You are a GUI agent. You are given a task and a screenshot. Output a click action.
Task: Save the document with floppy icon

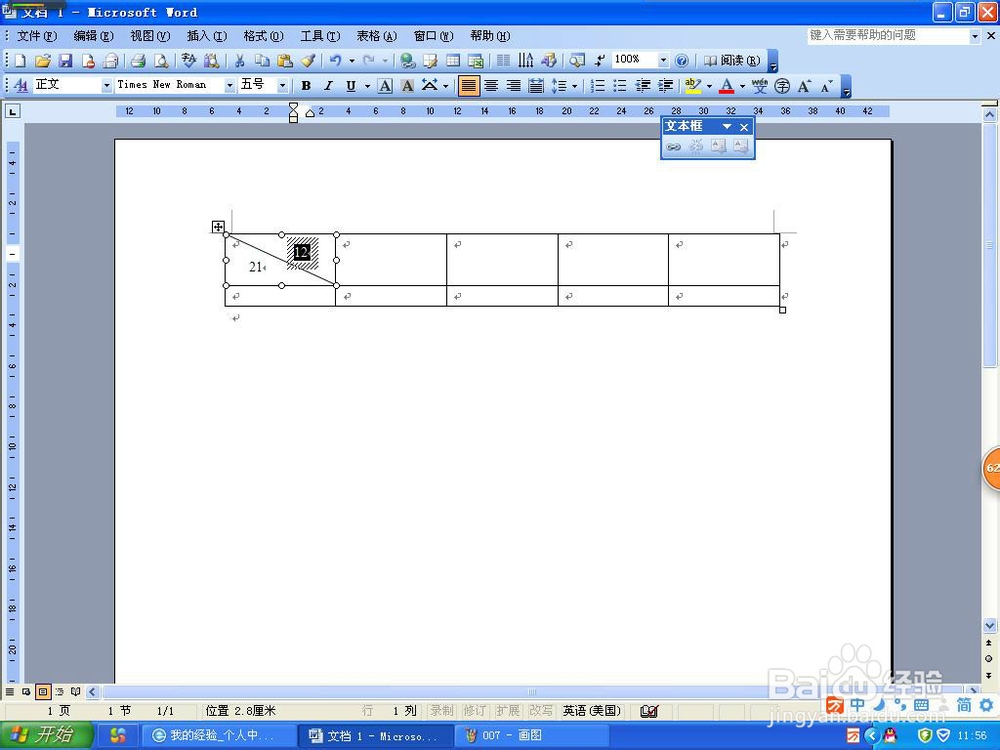[65, 61]
